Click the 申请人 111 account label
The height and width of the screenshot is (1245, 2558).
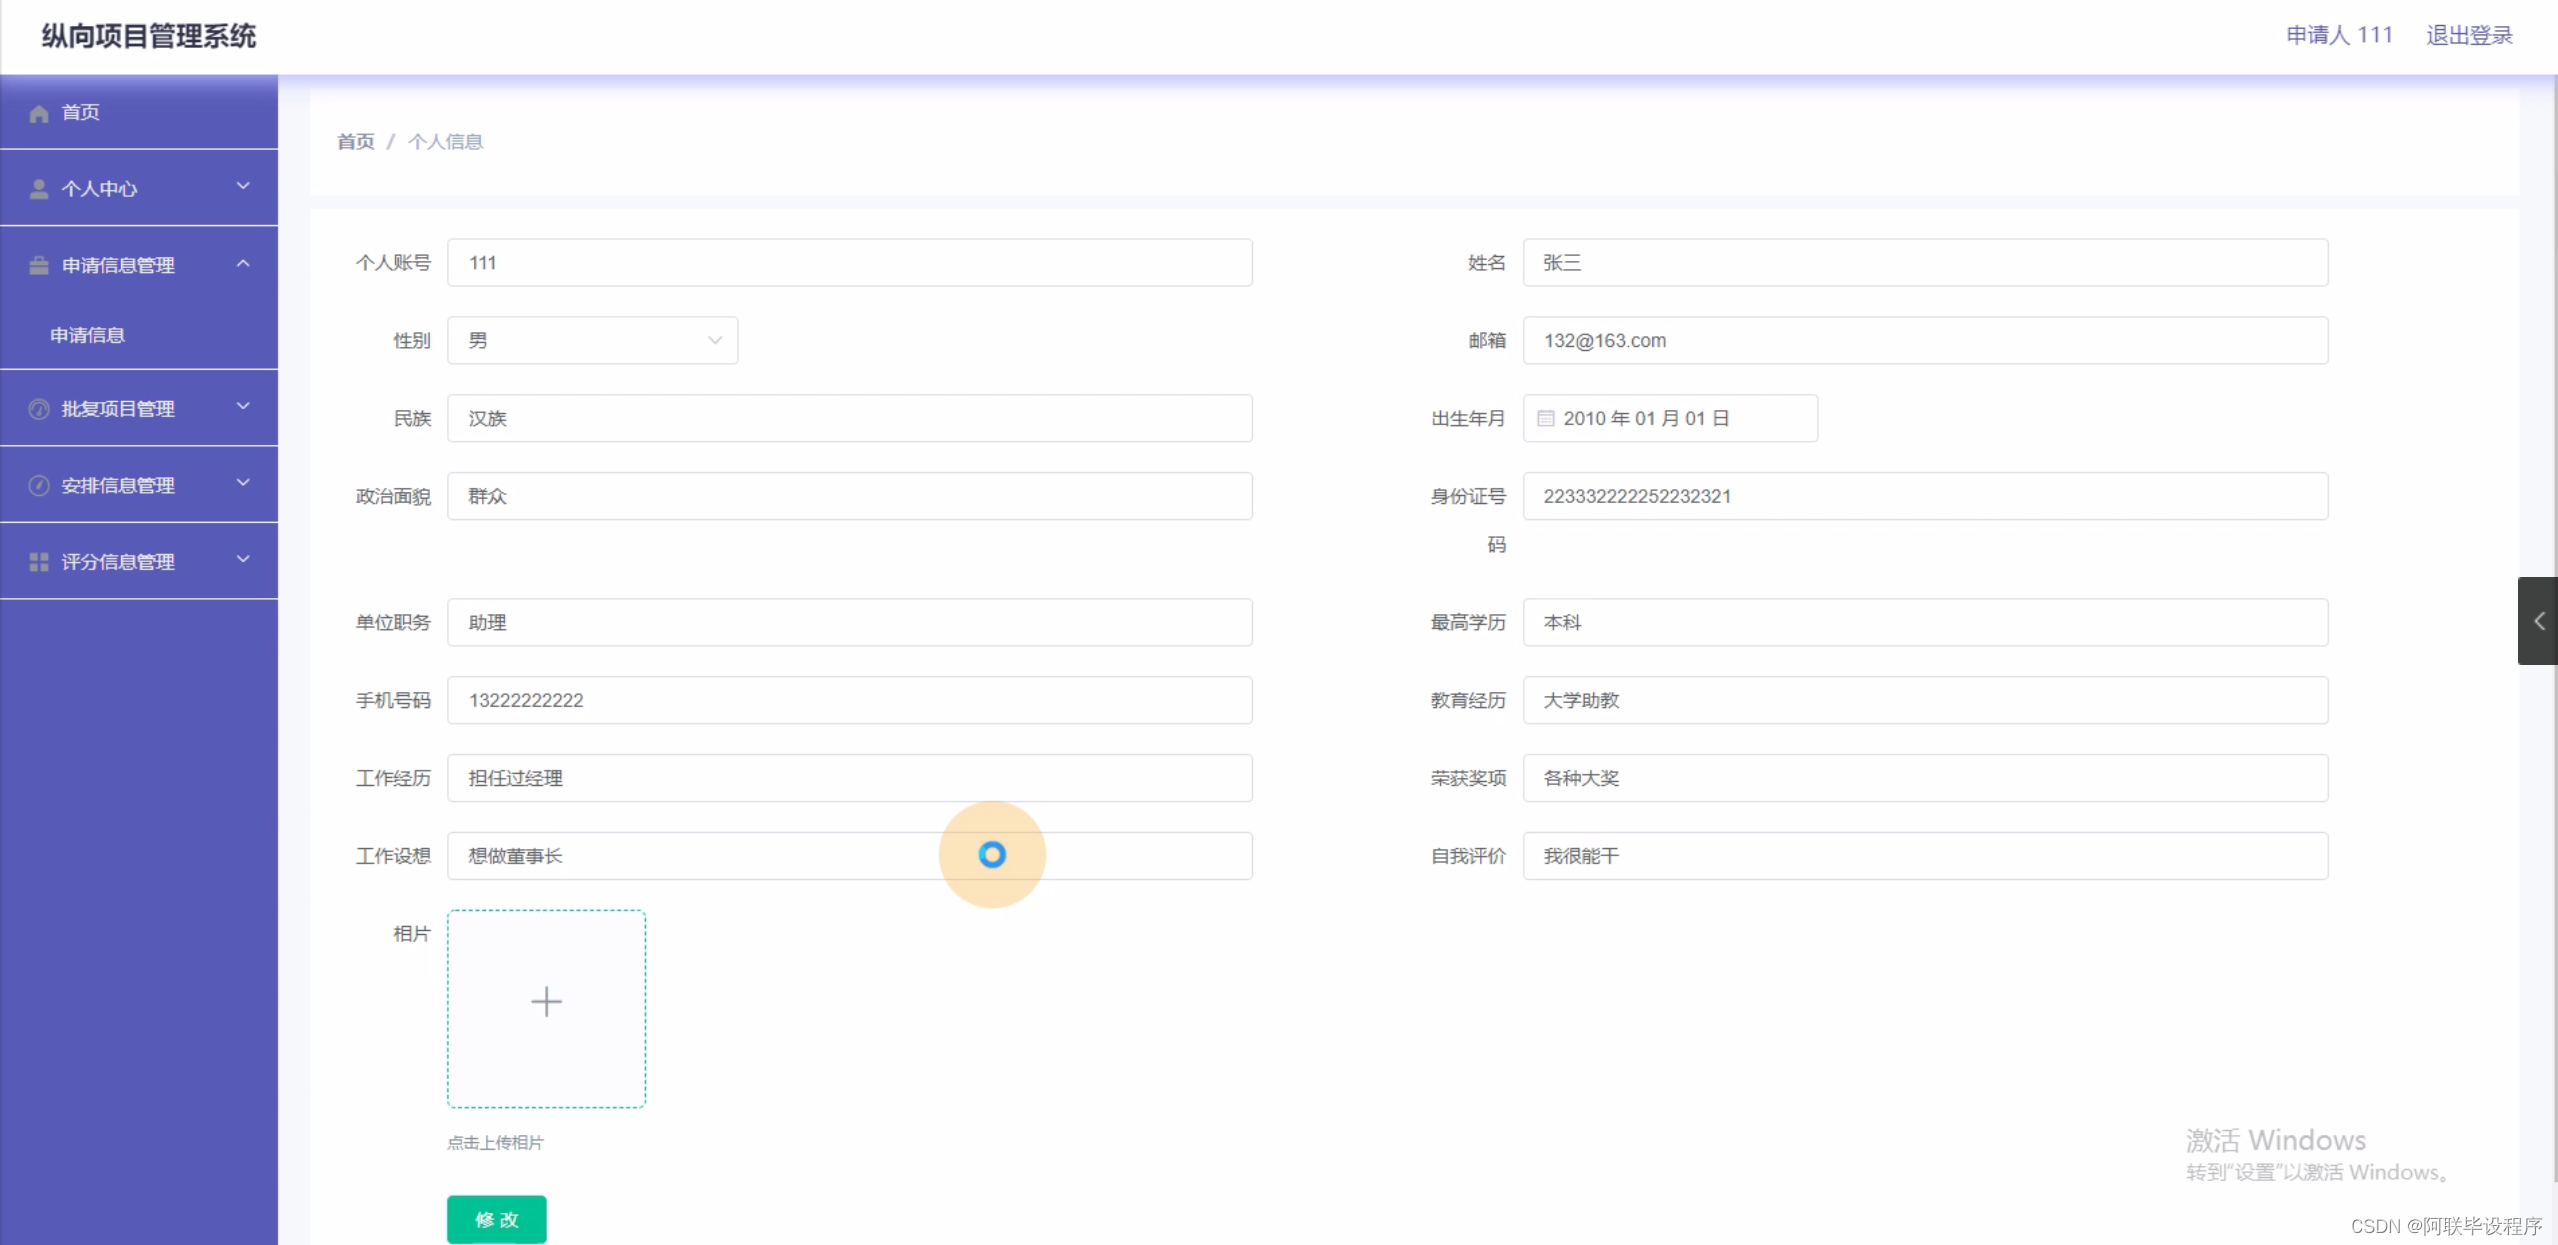click(2339, 34)
